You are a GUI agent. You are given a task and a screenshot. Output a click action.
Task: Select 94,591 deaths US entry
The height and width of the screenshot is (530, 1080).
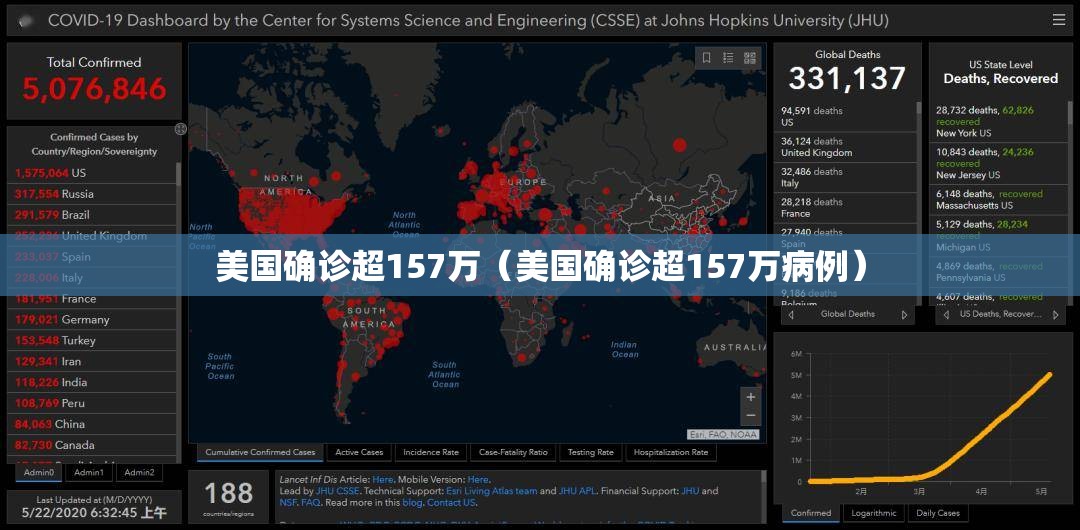click(x=847, y=116)
